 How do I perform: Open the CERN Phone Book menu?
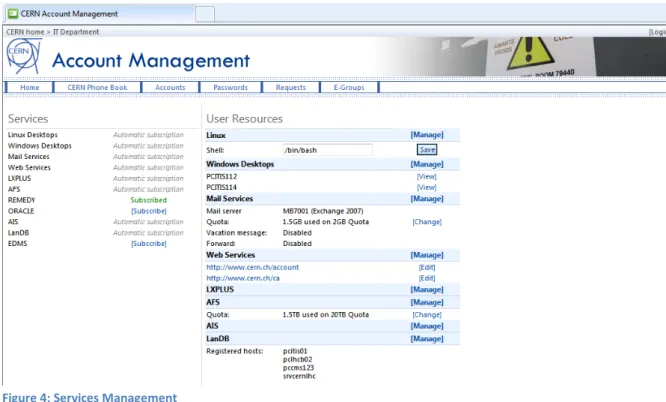[97, 87]
